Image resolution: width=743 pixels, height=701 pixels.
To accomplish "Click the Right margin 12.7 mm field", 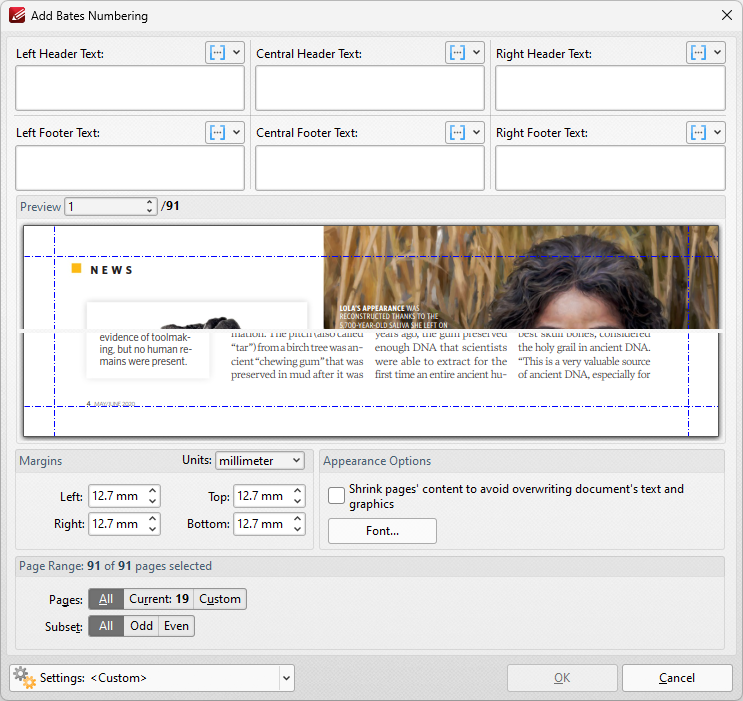I will click(118, 524).
